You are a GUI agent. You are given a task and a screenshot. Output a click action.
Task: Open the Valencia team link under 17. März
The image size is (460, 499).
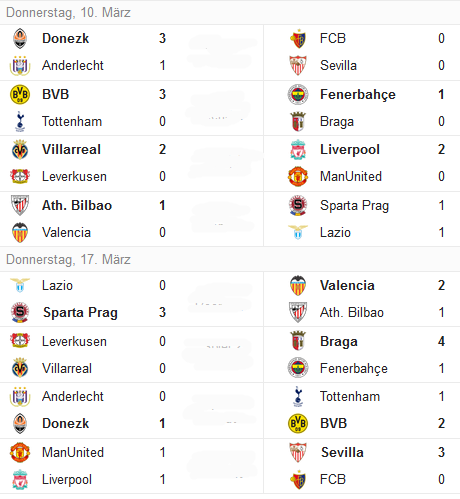[347, 285]
